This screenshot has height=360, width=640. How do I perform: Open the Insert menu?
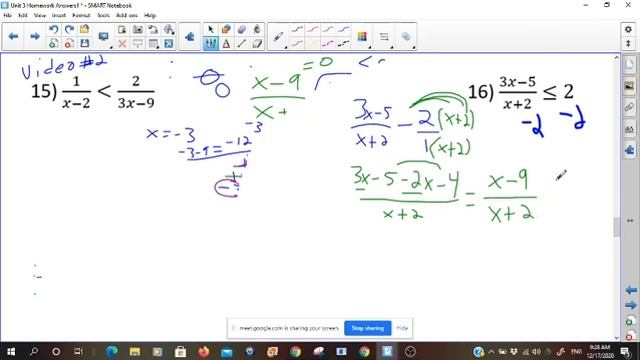tap(59, 16)
